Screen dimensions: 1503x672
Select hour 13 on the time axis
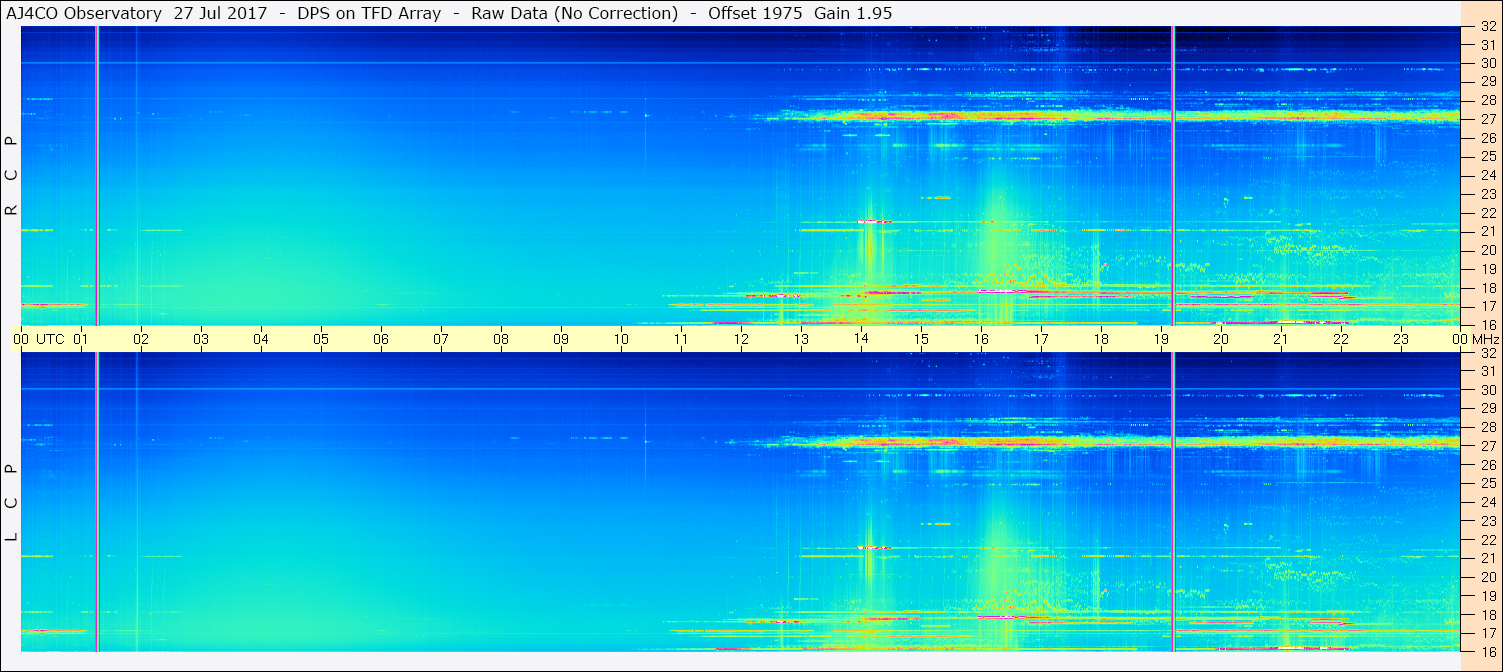click(x=801, y=339)
